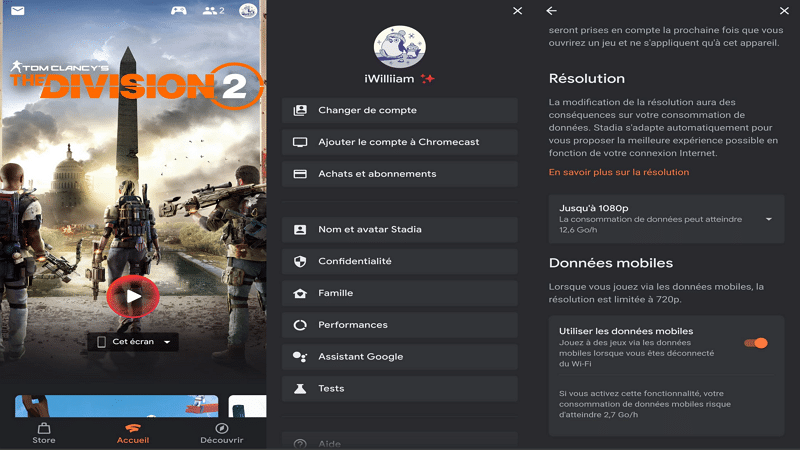
Task: Click the phone icon beside 'Cet écran'
Action: (x=102, y=342)
